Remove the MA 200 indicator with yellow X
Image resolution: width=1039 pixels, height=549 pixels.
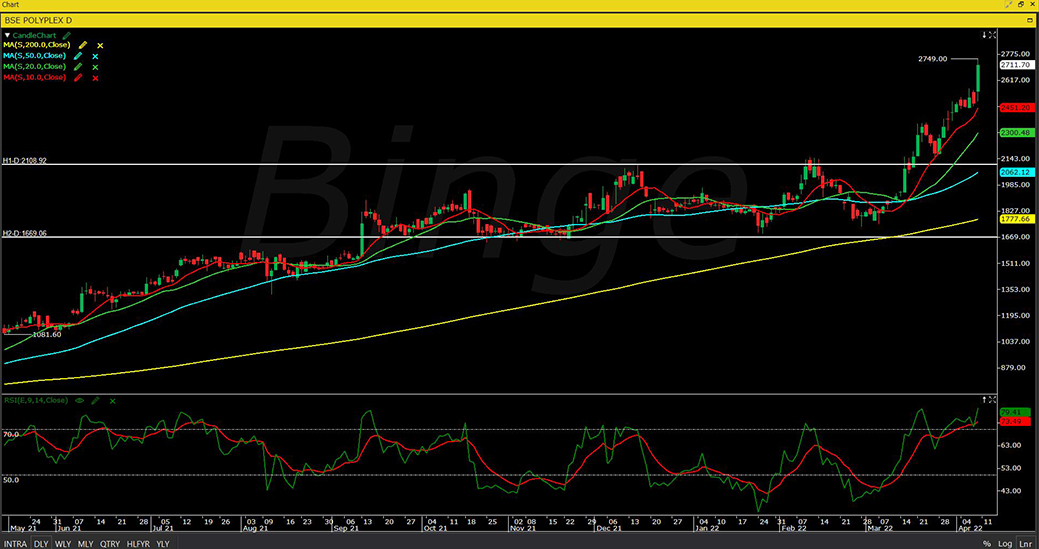tap(100, 46)
